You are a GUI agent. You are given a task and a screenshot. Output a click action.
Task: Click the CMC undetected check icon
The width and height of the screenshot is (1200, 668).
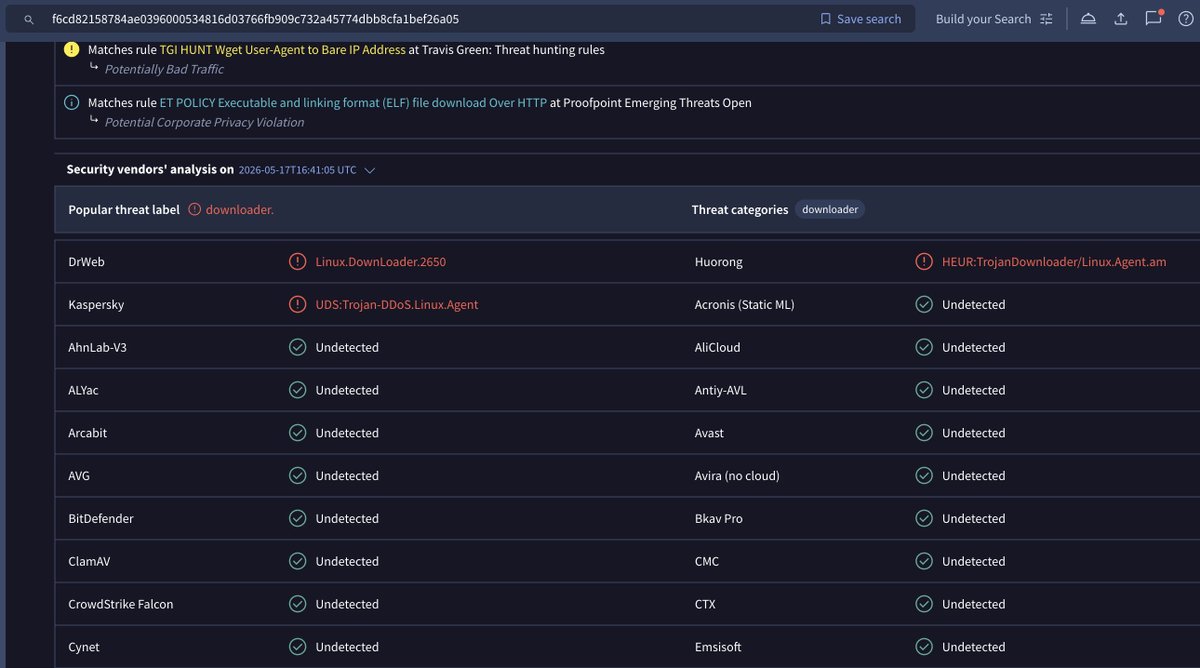click(x=924, y=562)
